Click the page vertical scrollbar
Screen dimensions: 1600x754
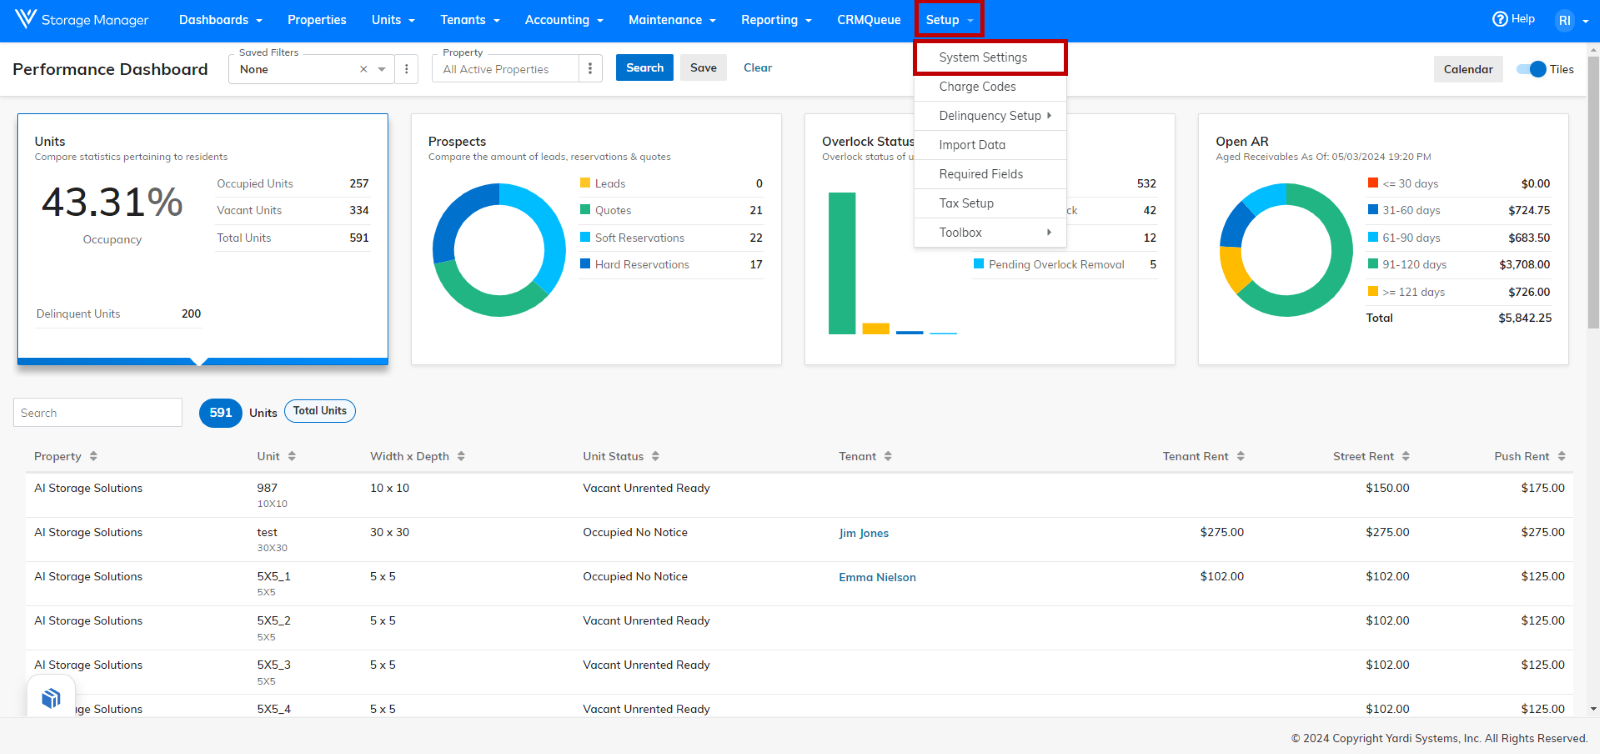(1593, 190)
